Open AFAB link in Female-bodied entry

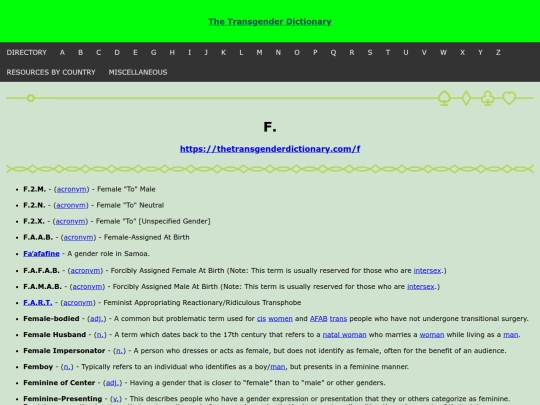point(319,319)
